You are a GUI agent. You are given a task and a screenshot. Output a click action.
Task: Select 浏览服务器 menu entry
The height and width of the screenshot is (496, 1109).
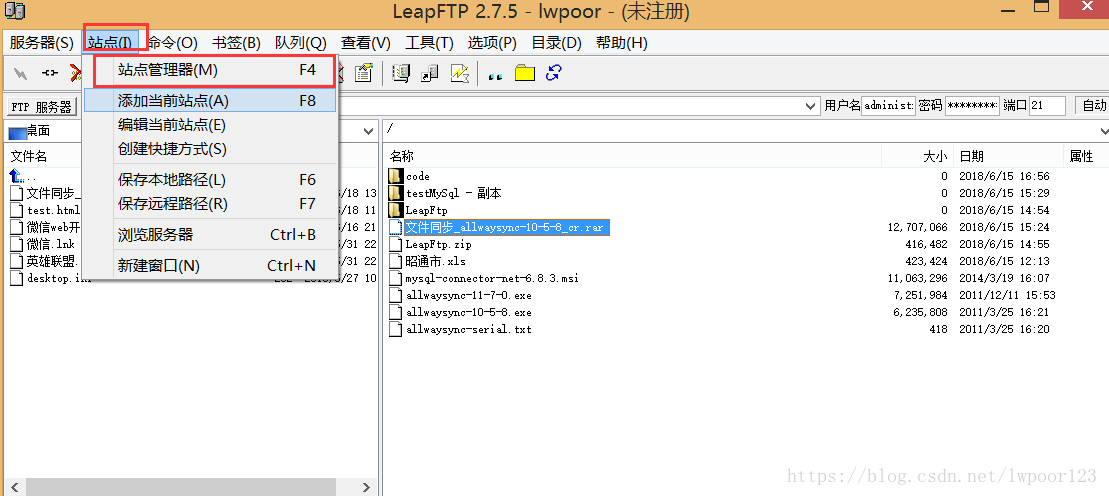click(x=155, y=235)
